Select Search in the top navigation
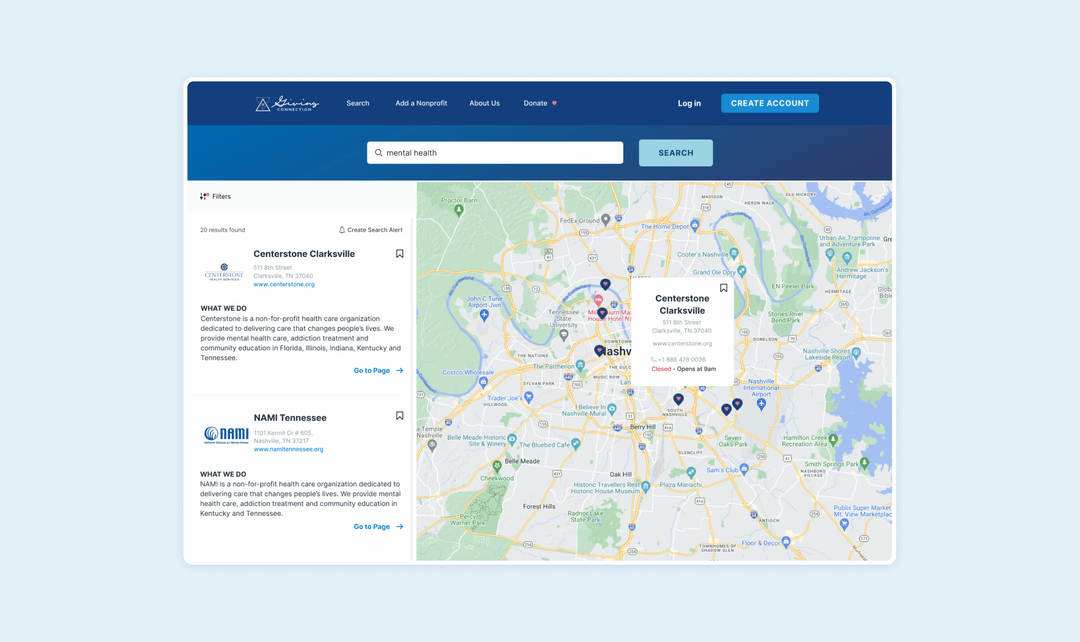The image size is (1080, 642). click(357, 102)
